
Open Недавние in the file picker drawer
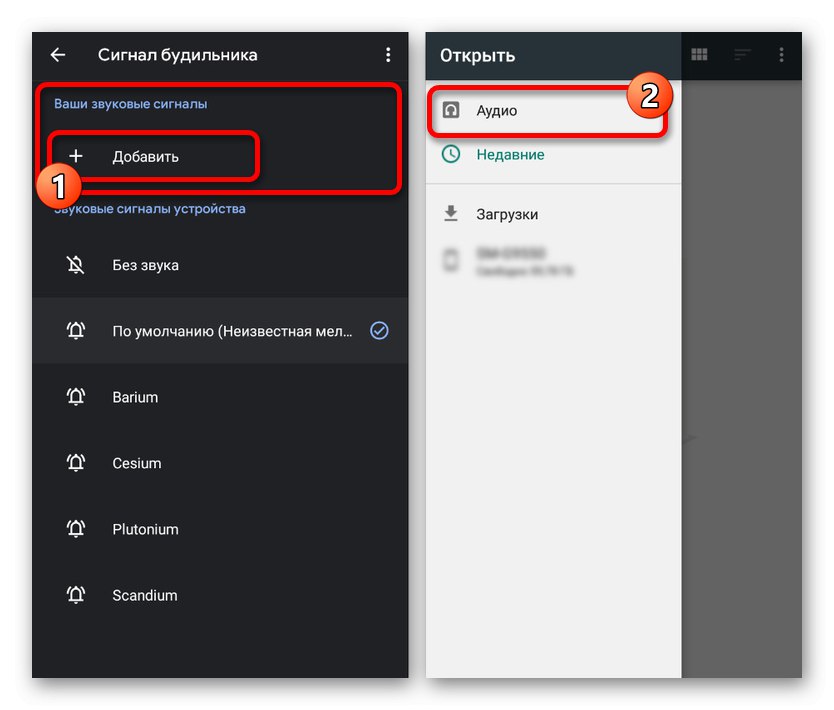tap(510, 155)
